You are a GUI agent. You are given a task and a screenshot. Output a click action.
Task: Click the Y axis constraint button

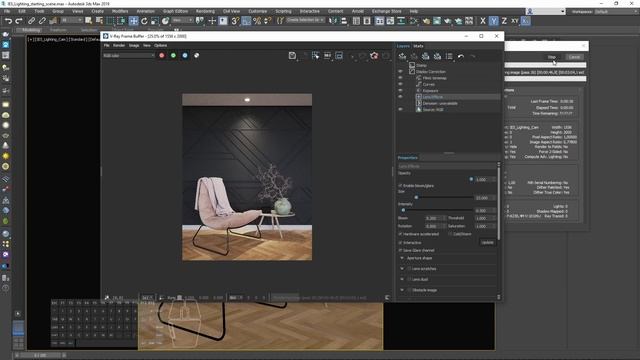point(493,21)
